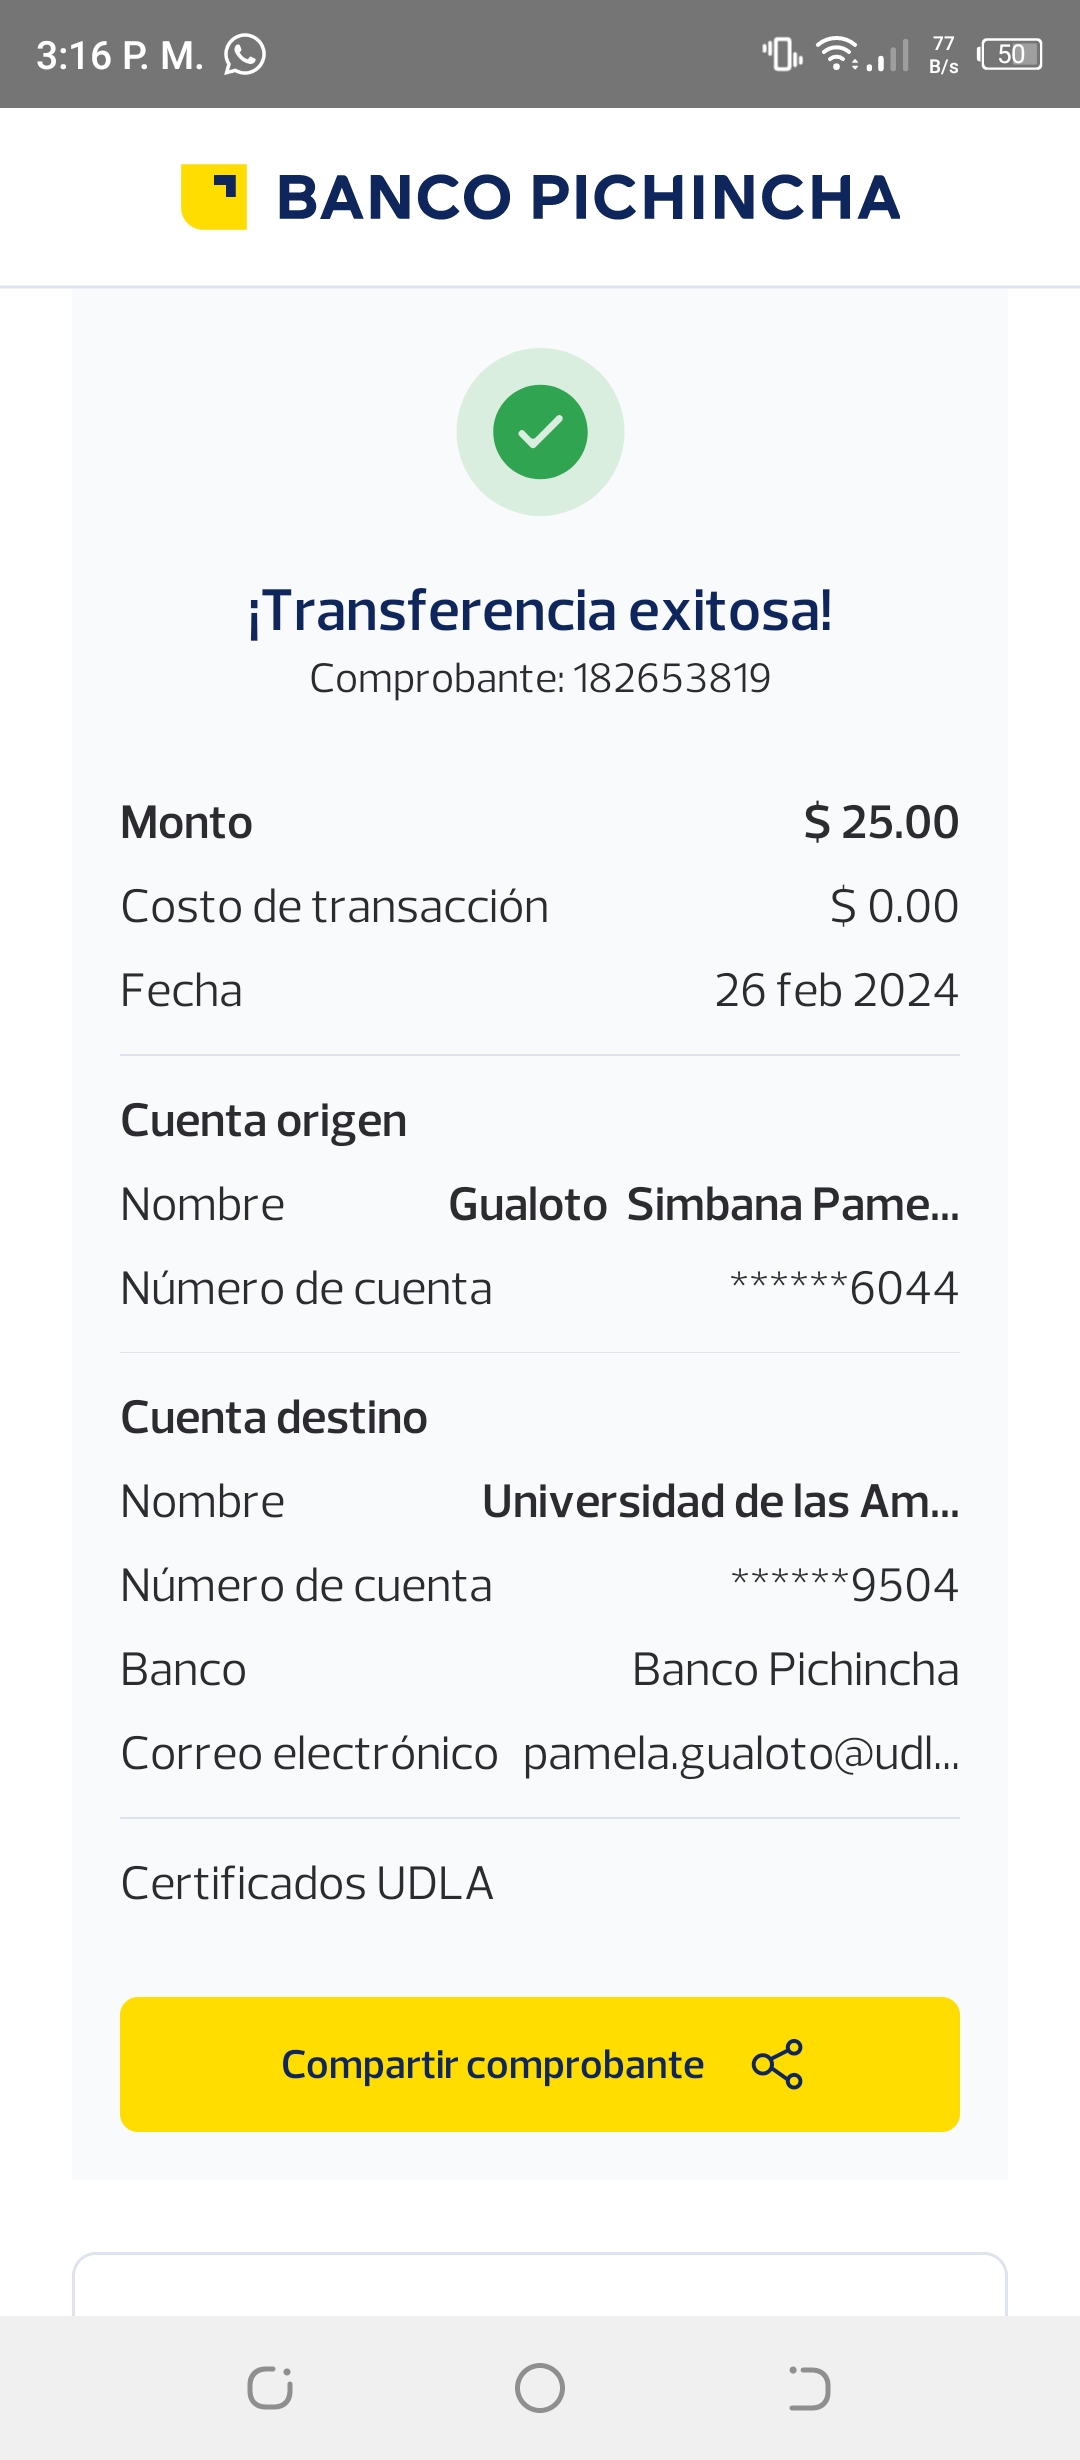Image resolution: width=1080 pixels, height=2460 pixels.
Task: Tap the vibrate mode status icon
Action: coord(782,54)
